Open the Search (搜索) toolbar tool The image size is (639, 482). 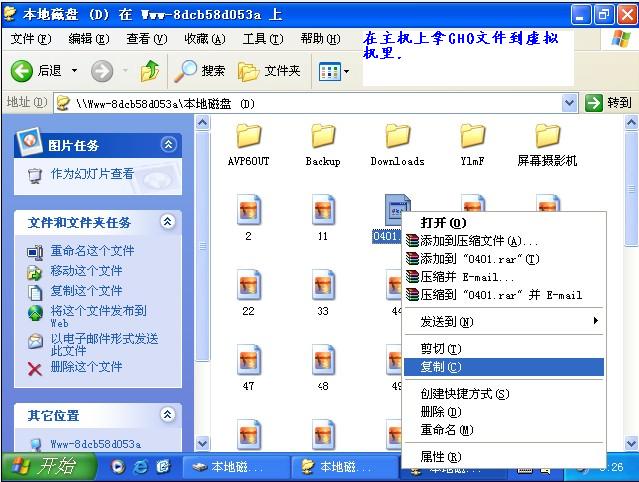(200, 71)
